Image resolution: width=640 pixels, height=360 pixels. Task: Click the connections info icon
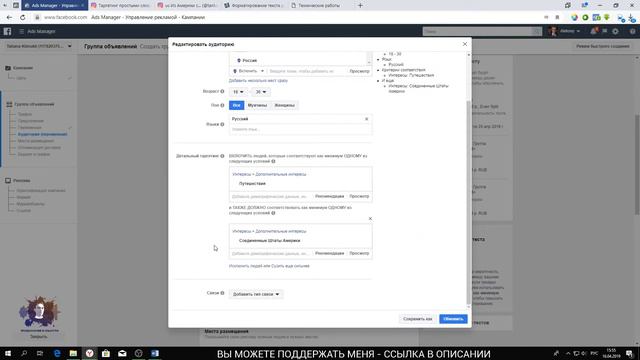click(222, 293)
